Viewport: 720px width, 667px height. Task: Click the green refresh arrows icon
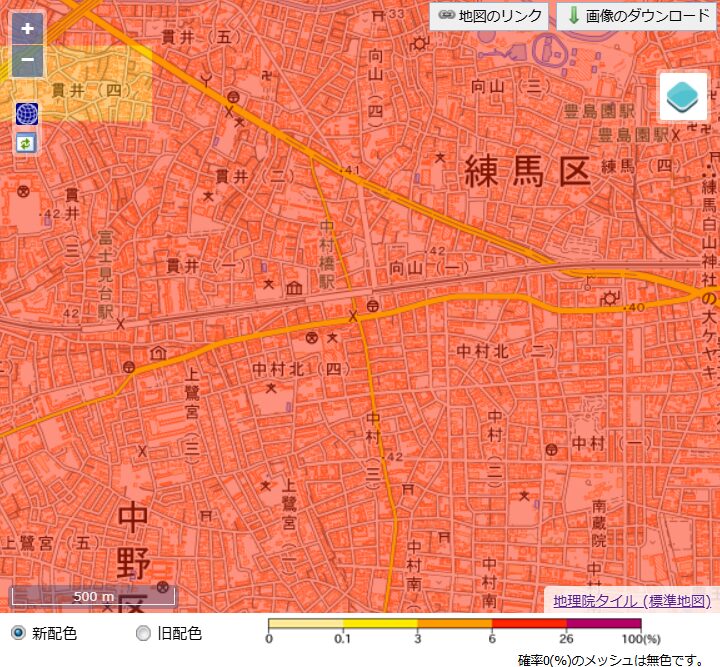(26, 143)
